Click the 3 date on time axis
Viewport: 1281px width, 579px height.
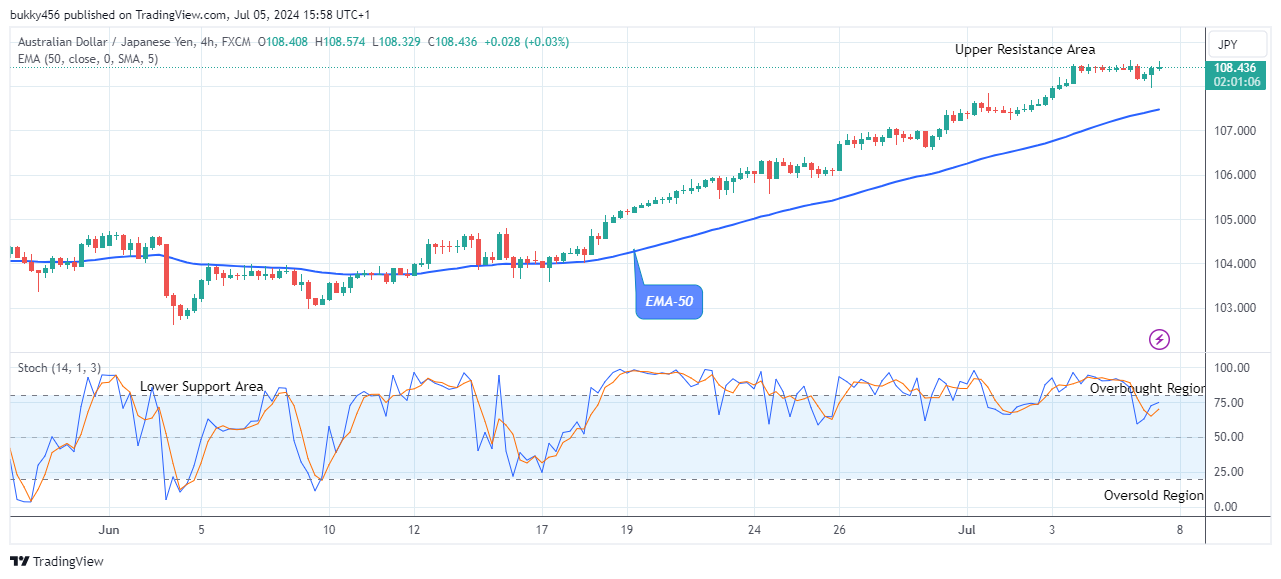(1052, 530)
